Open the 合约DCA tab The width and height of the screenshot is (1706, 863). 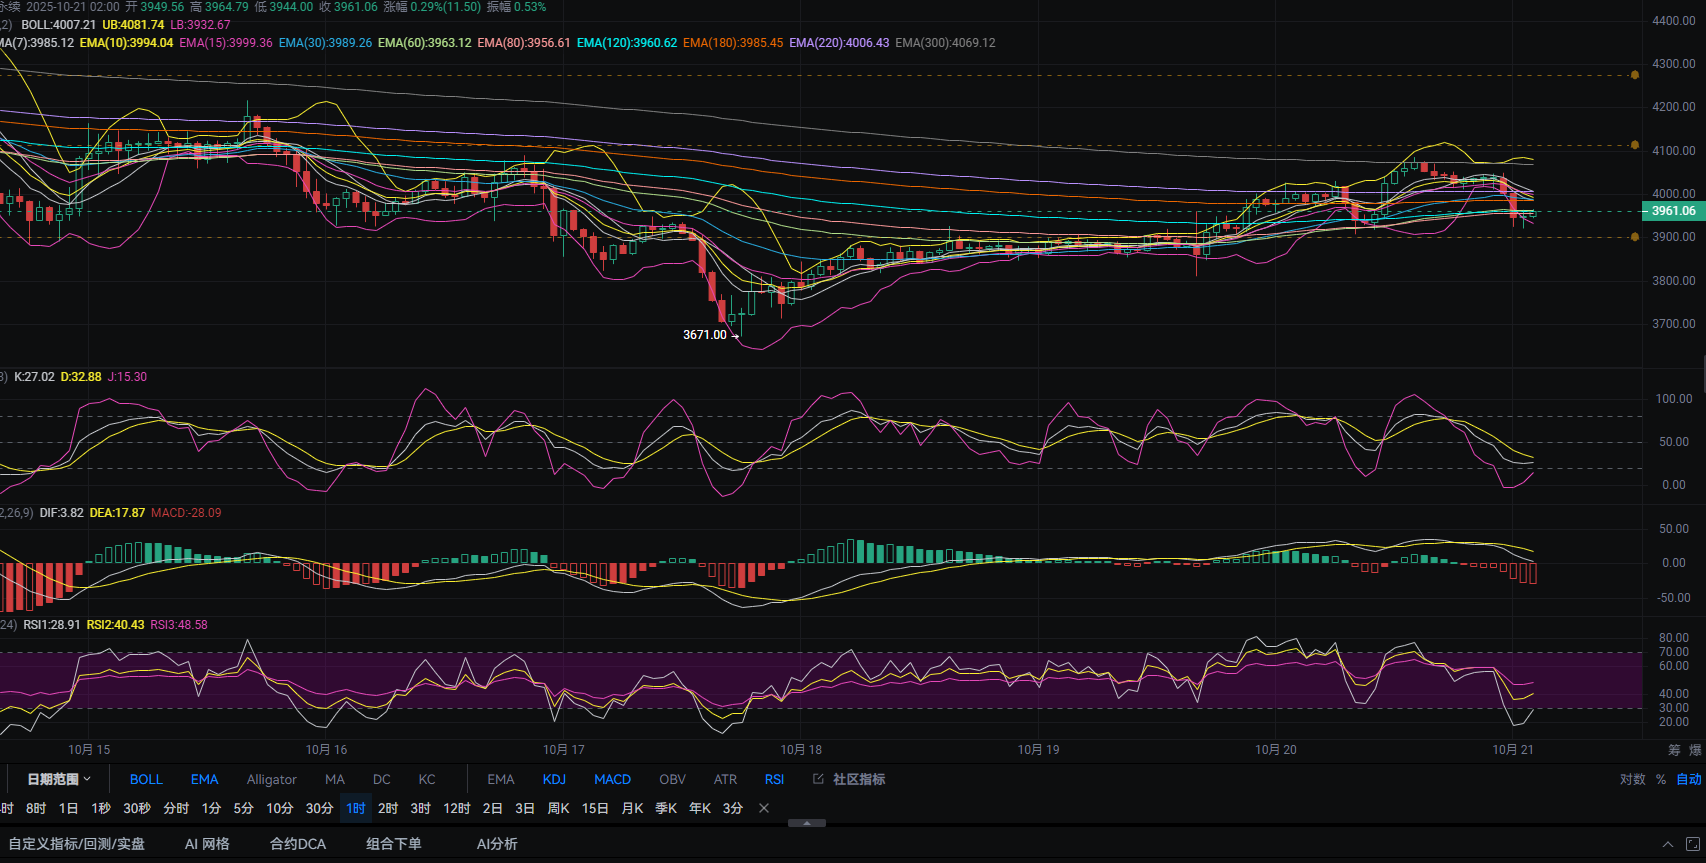point(298,844)
